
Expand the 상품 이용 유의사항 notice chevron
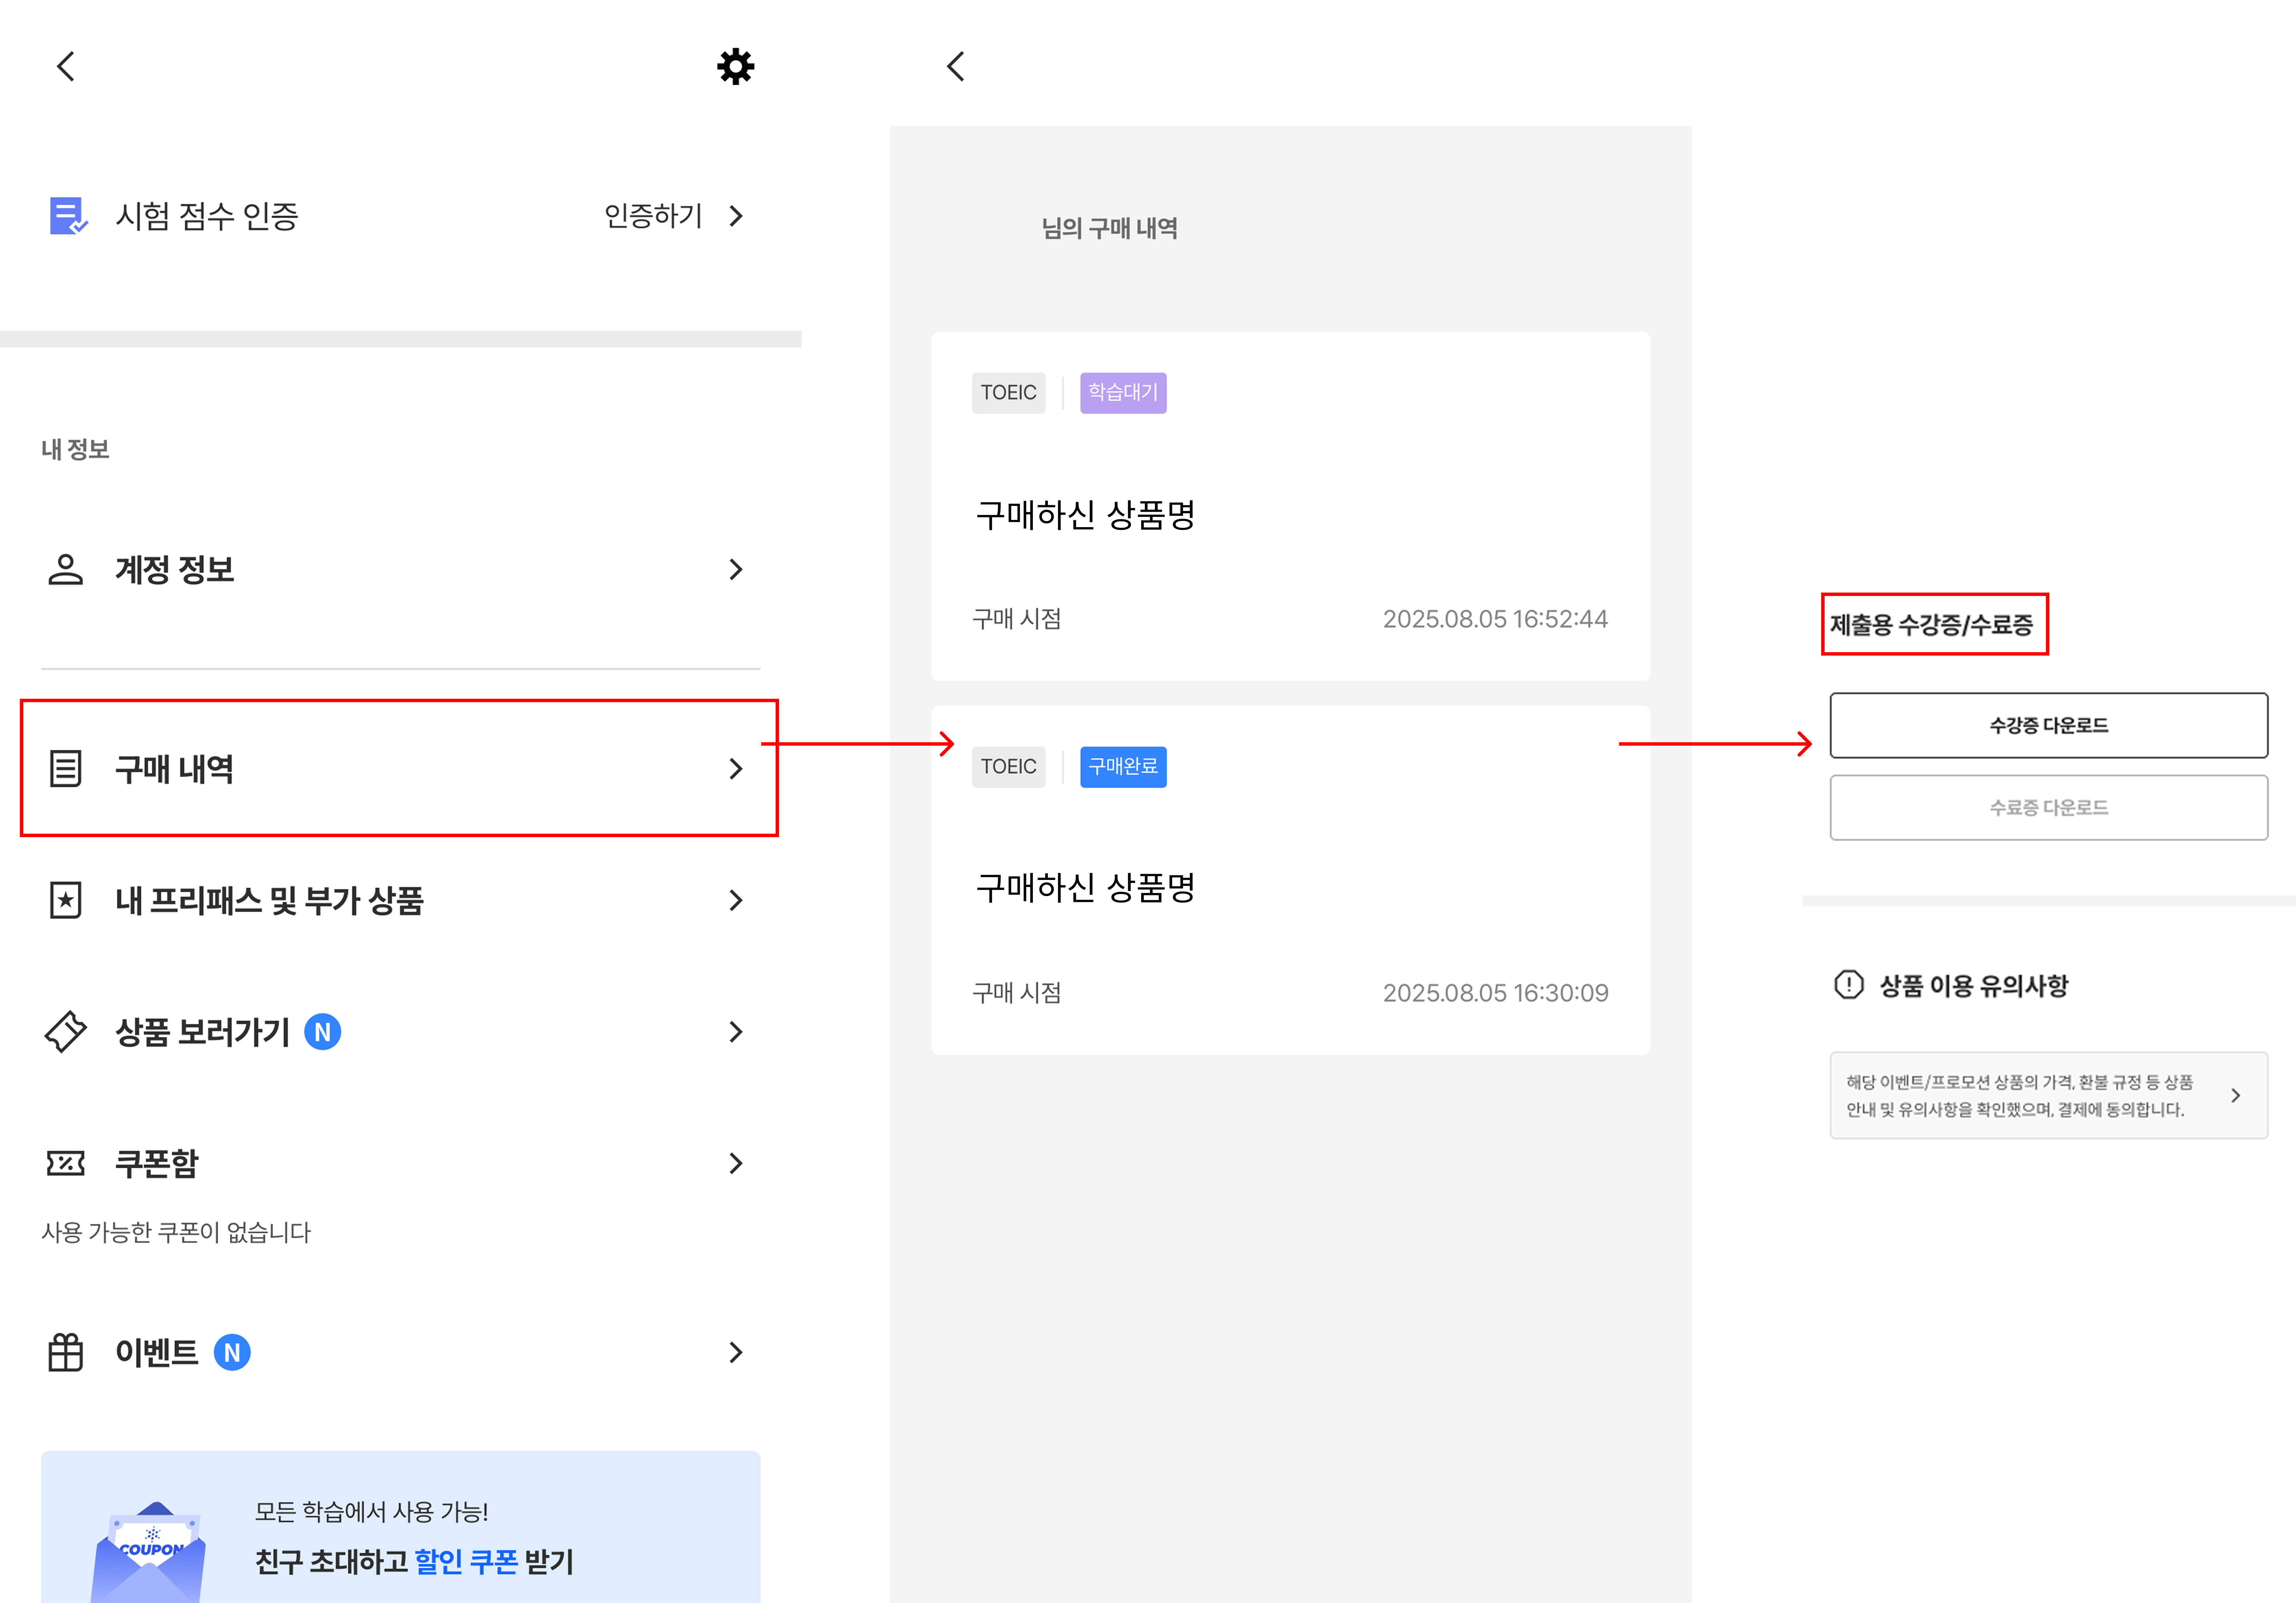pos(2236,1096)
